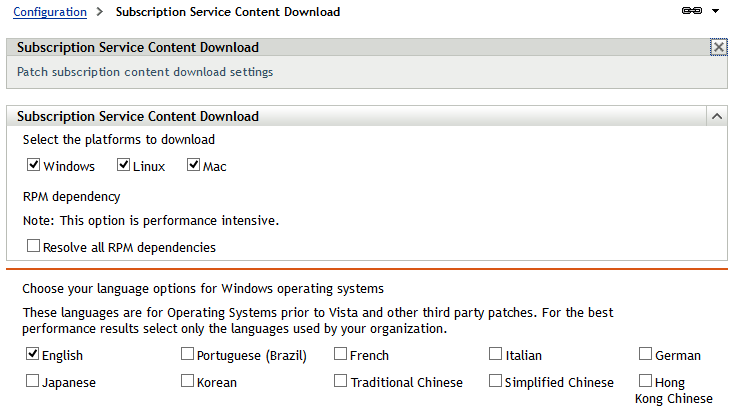
Task: Enable the French language option
Action: click(x=341, y=354)
